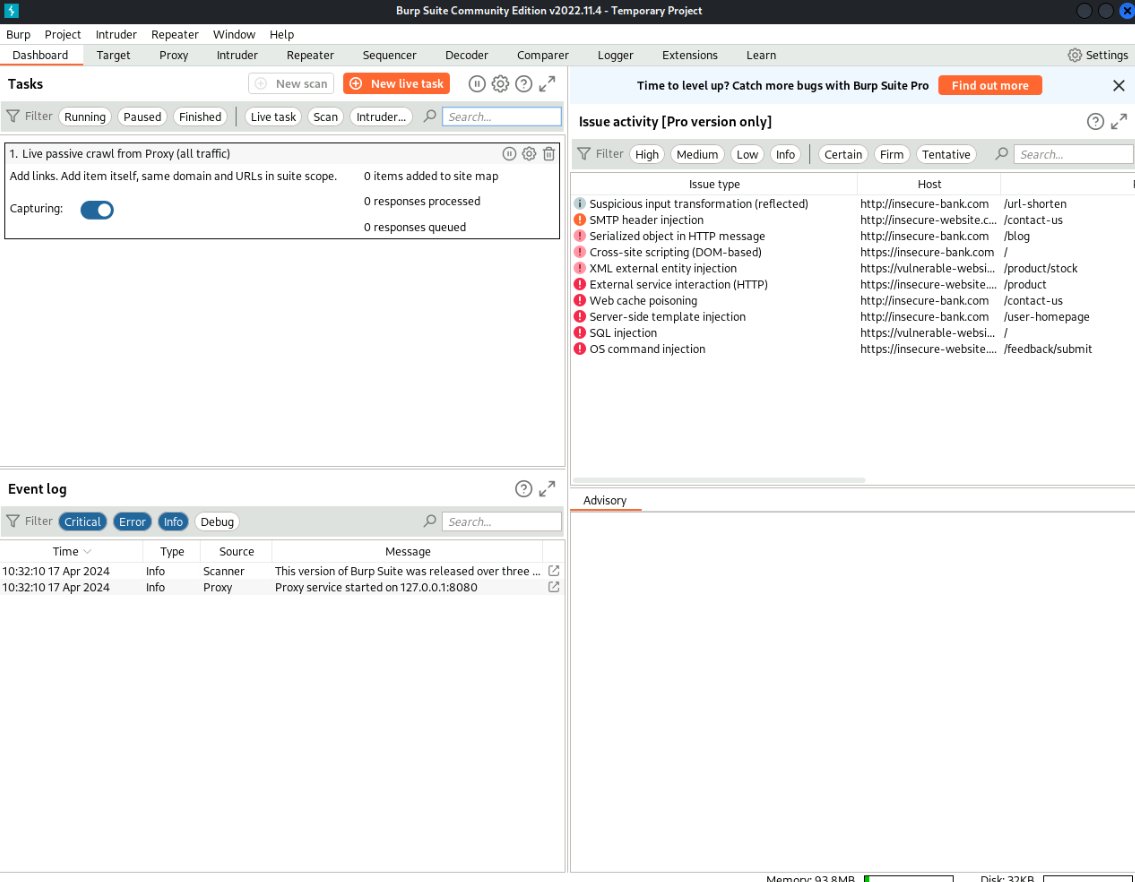1135x882 pixels.
Task: Toggle the Info event log filter
Action: [x=173, y=521]
